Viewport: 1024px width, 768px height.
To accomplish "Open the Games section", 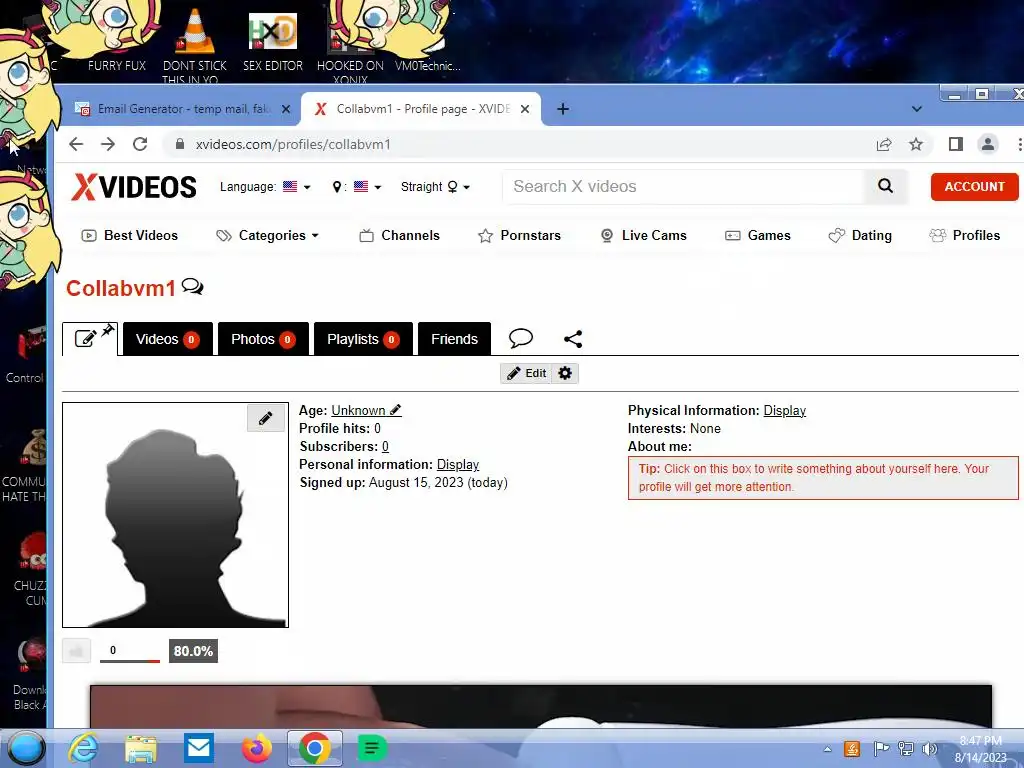I will click(x=758, y=236).
